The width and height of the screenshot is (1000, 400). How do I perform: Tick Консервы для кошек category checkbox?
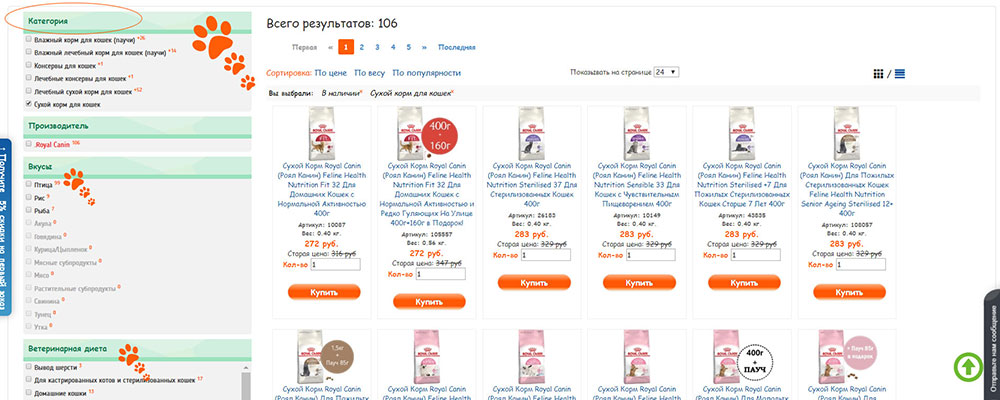(29, 65)
